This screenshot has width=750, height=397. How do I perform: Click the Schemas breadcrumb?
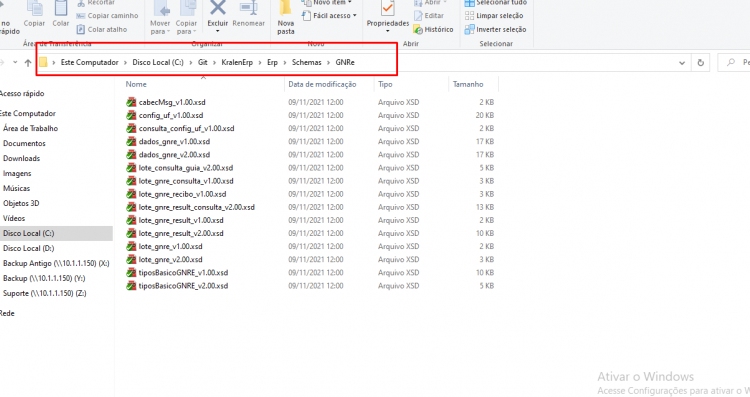click(x=307, y=62)
